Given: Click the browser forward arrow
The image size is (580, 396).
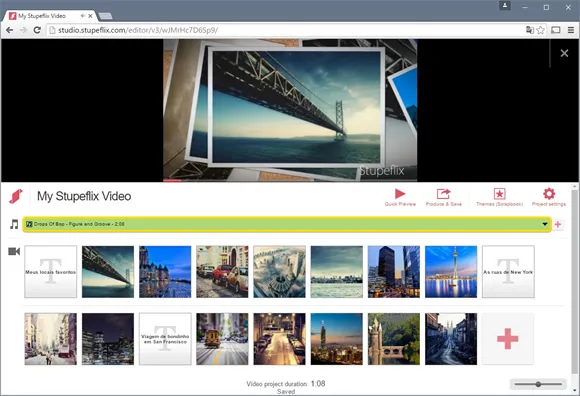Looking at the screenshot, I should point(23,30).
